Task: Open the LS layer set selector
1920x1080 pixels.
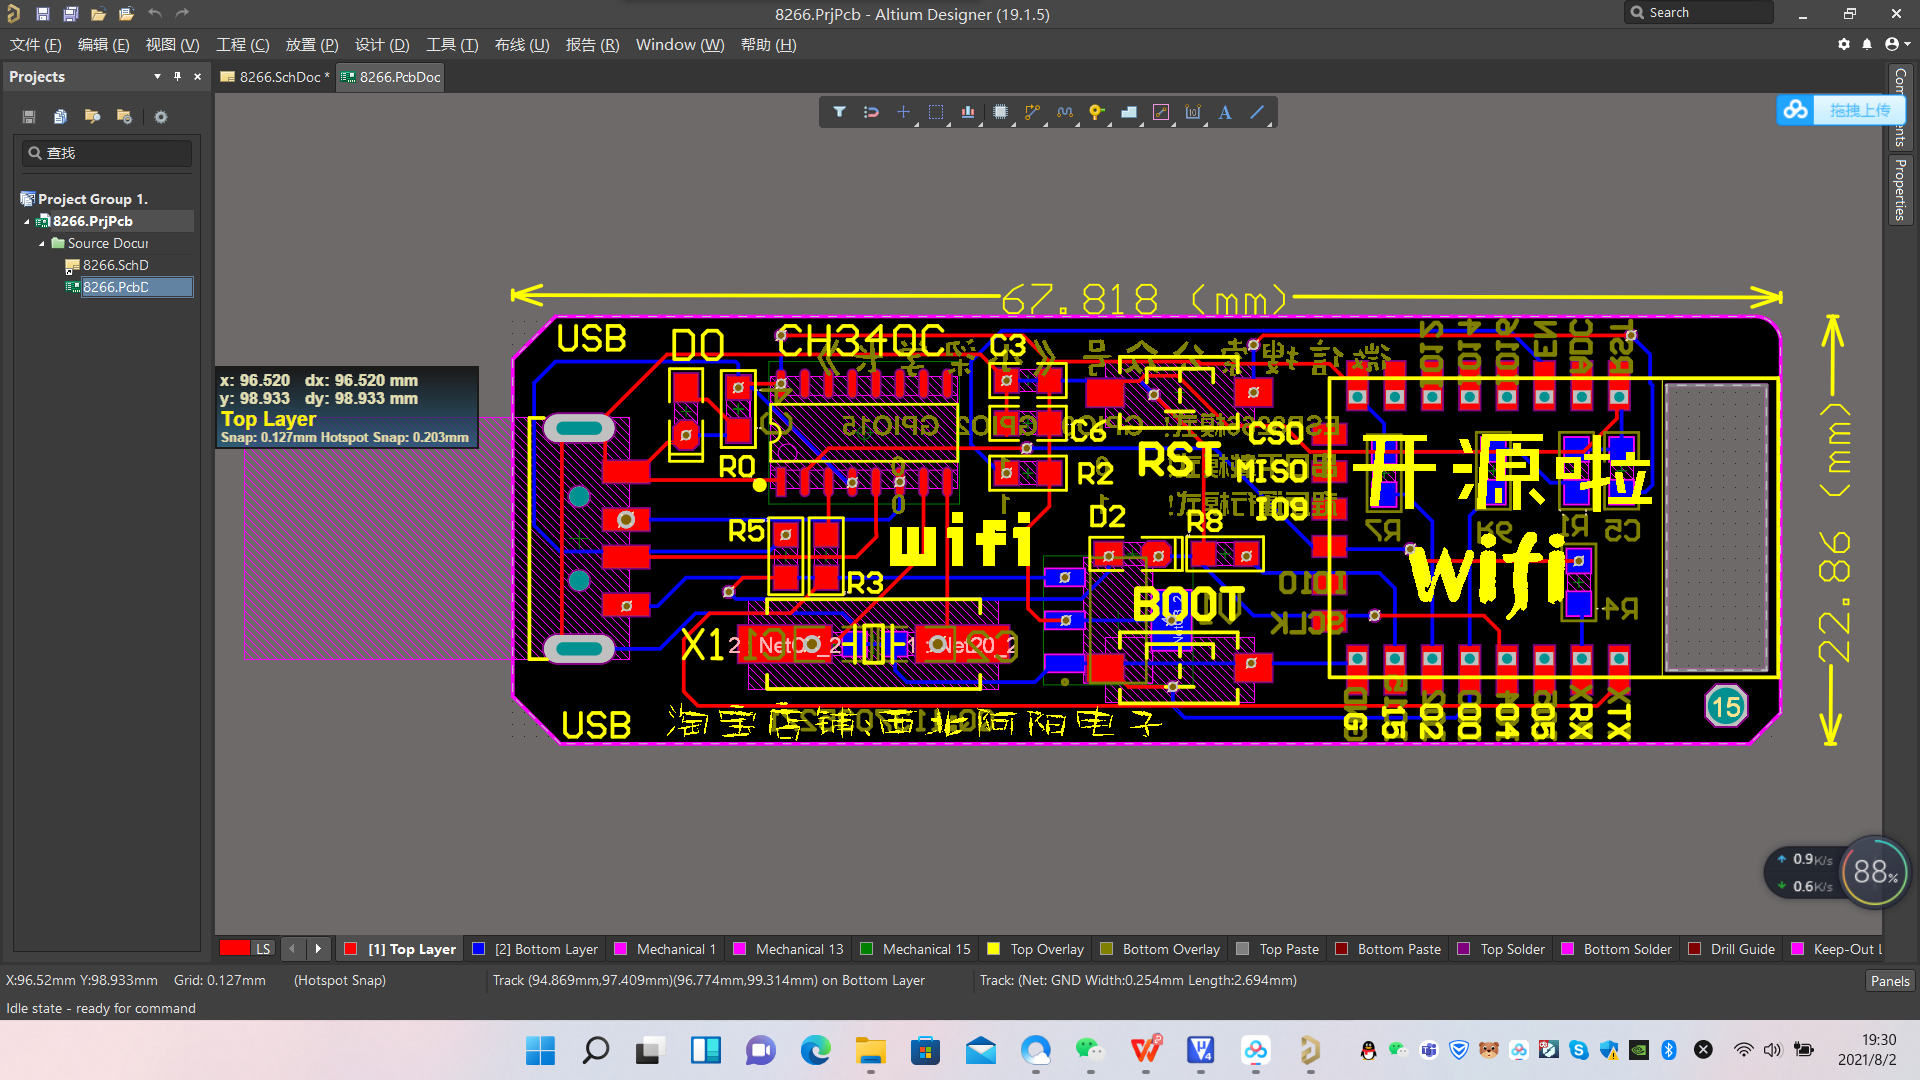Action: coord(263,949)
